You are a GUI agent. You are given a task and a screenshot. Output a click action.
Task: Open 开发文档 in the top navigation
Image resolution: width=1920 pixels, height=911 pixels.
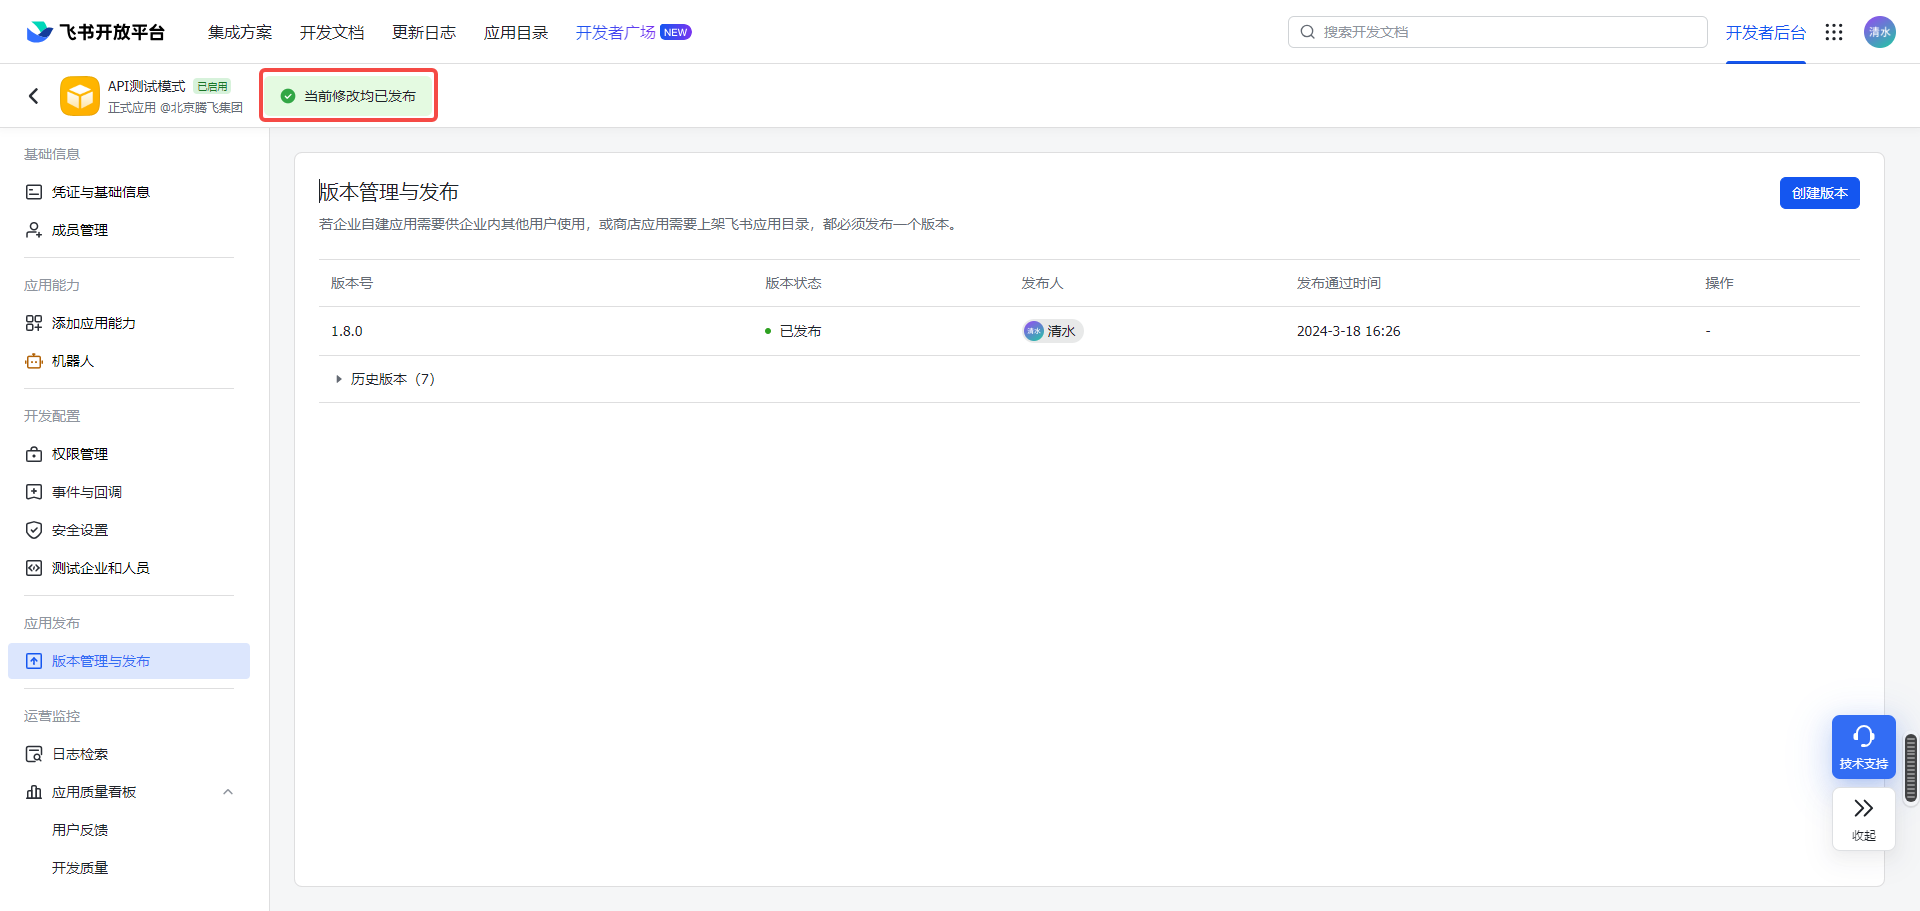332,32
